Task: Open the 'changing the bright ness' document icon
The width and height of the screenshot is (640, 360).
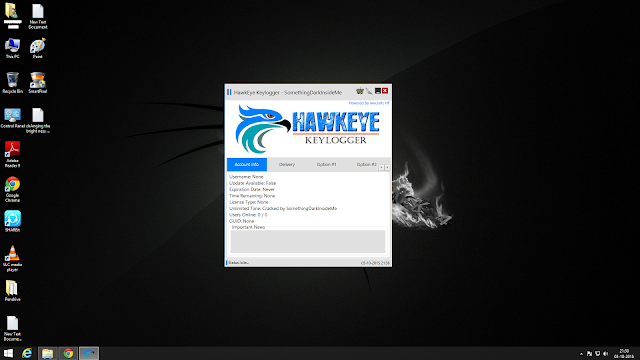Action: 38,120
